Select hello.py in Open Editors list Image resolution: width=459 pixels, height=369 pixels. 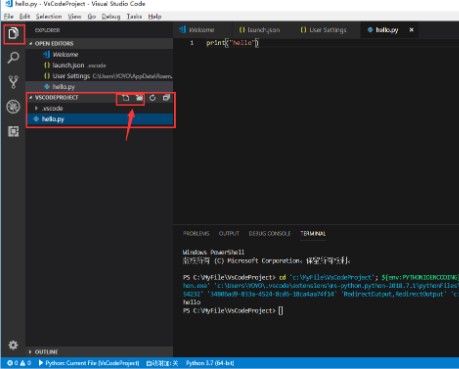tap(99, 87)
